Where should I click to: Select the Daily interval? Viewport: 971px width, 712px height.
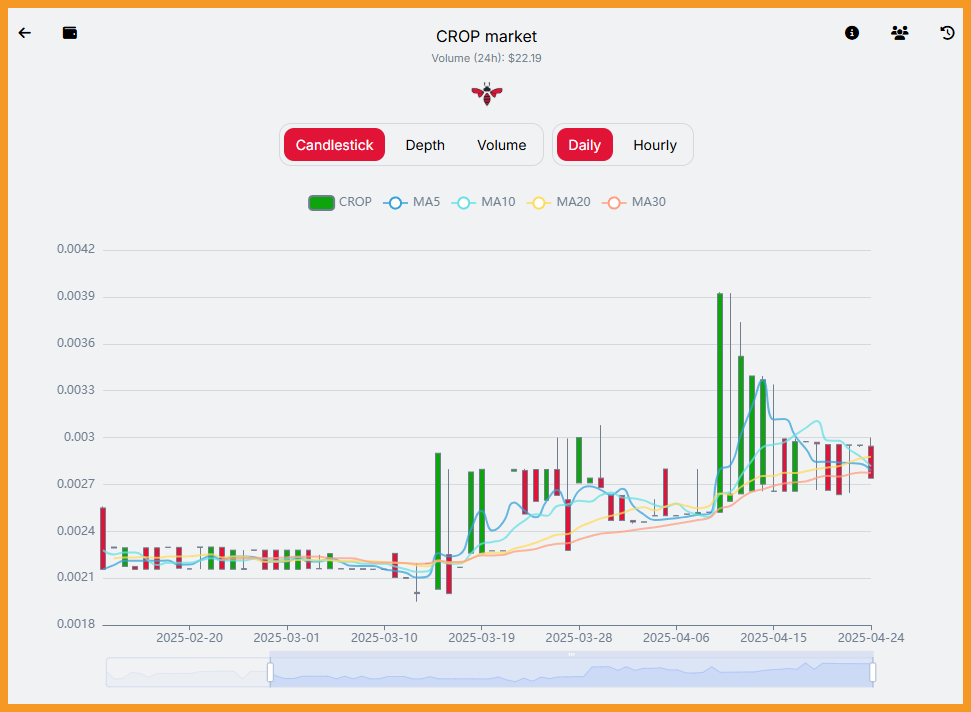click(585, 145)
